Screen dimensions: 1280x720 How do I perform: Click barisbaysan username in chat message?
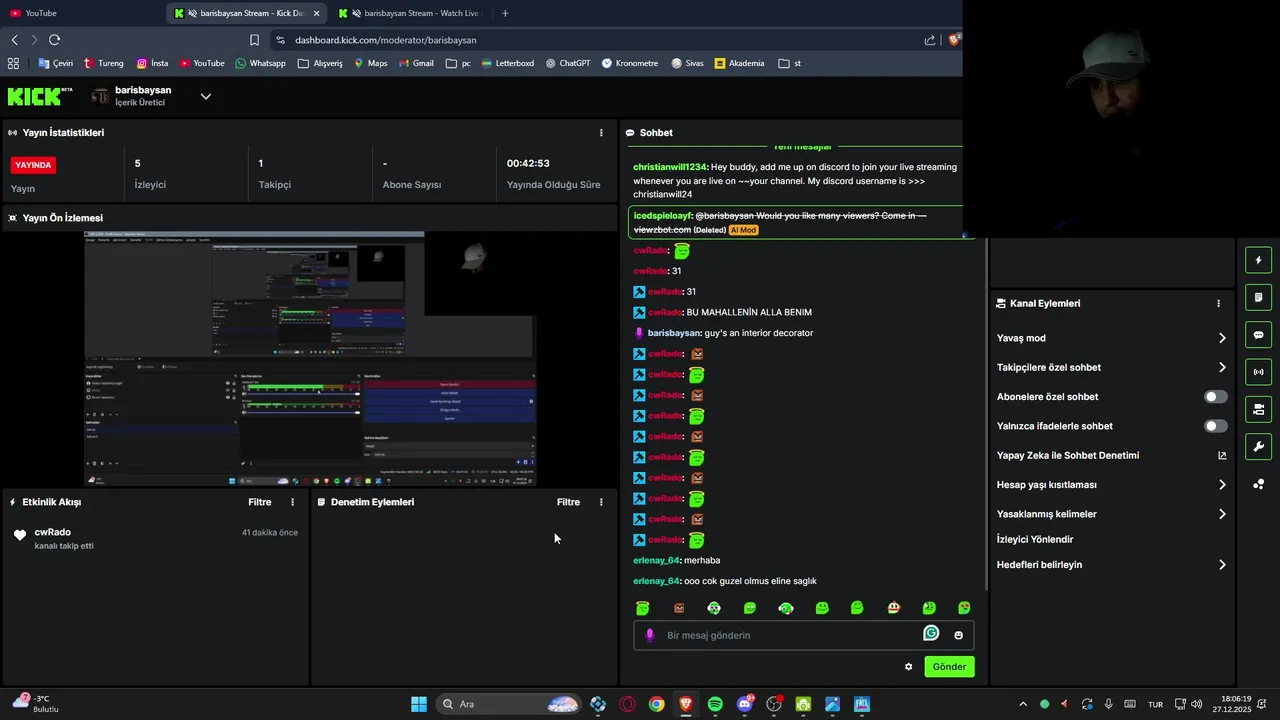(674, 333)
